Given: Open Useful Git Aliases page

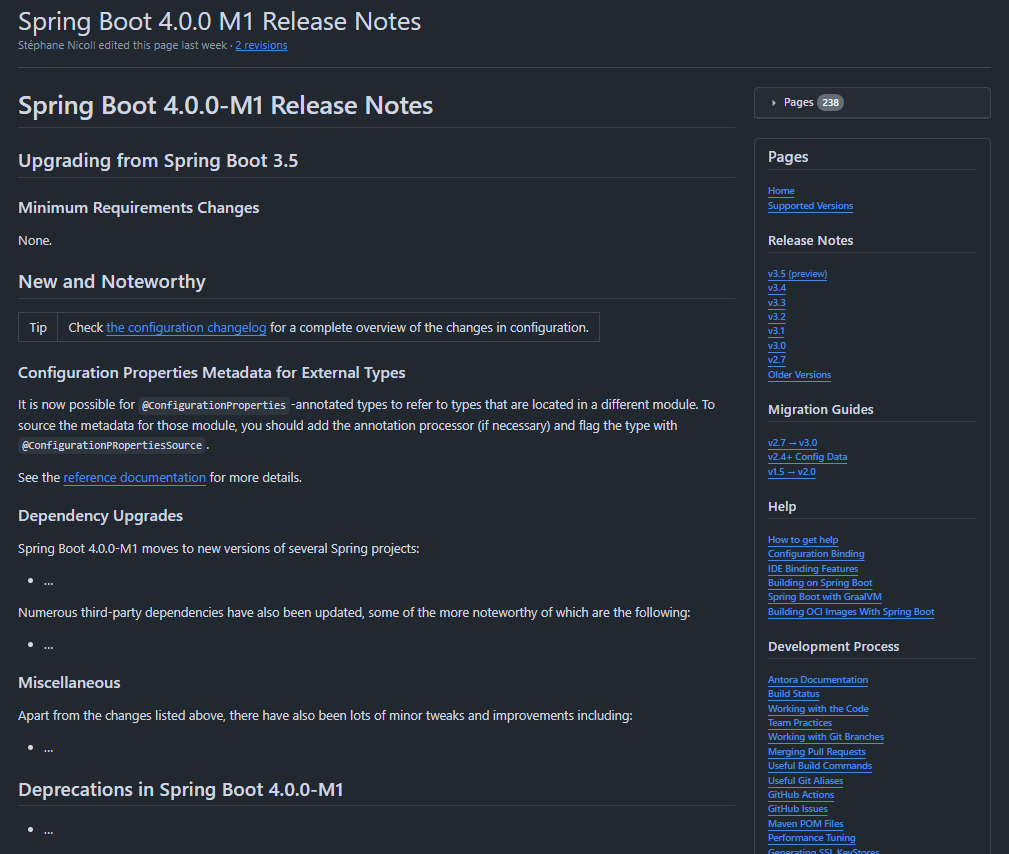Looking at the screenshot, I should tap(805, 781).
